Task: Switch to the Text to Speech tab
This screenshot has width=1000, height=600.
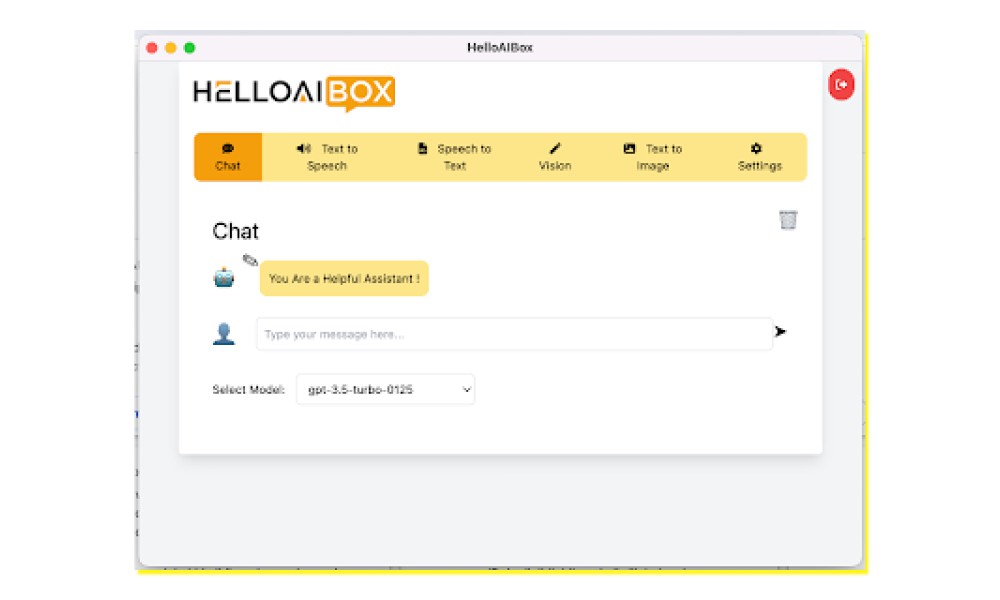Action: click(x=327, y=157)
